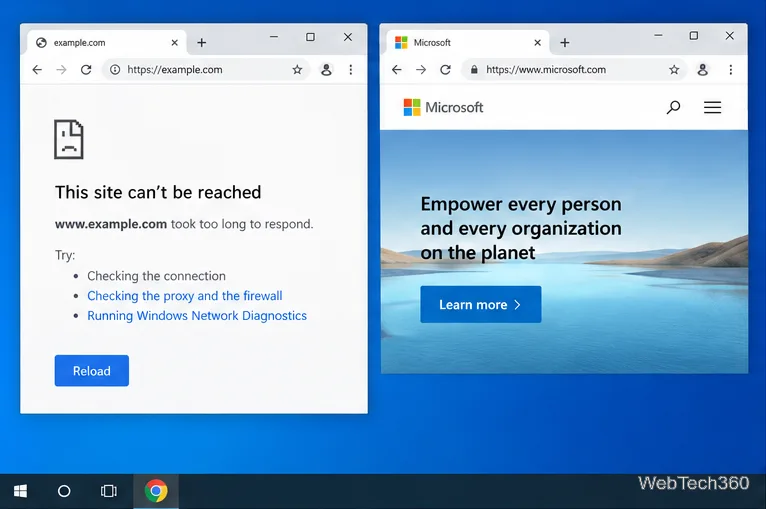This screenshot has height=509, width=766.
Task: Close the example.com tab
Action: [174, 43]
